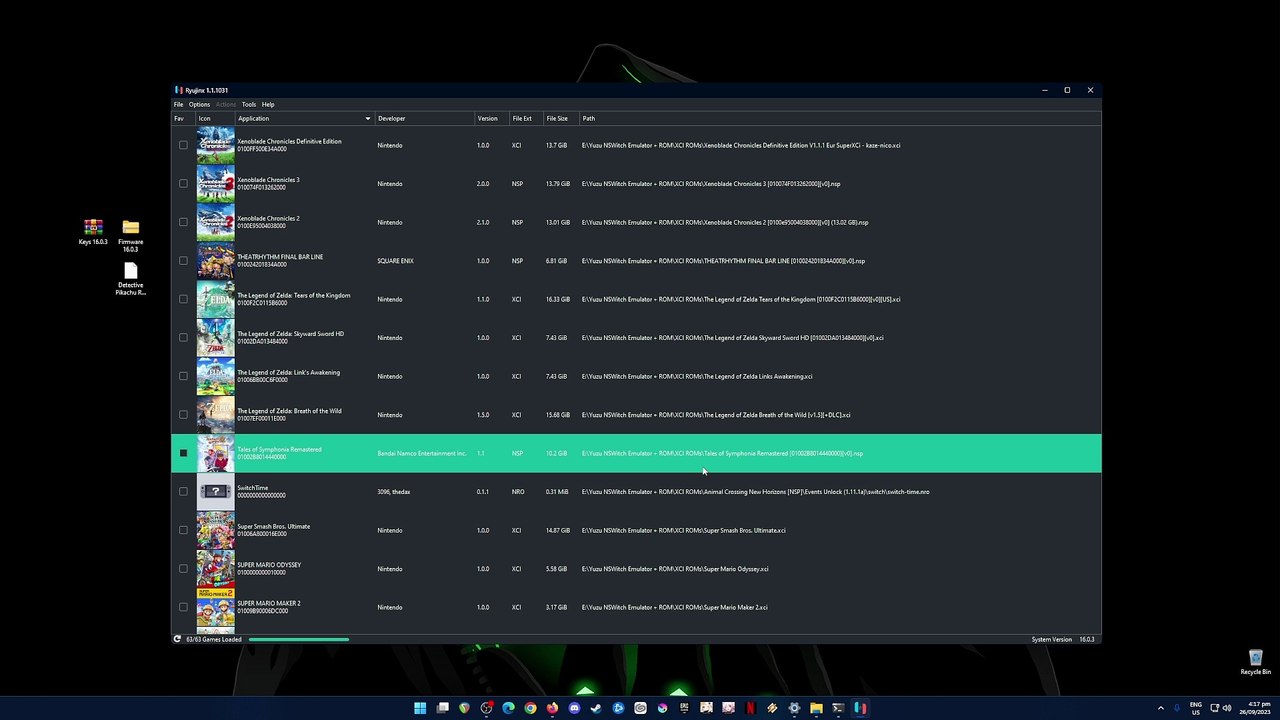The height and width of the screenshot is (720, 1280).
Task: Select the Link's Awakening cover icon
Action: (x=215, y=376)
